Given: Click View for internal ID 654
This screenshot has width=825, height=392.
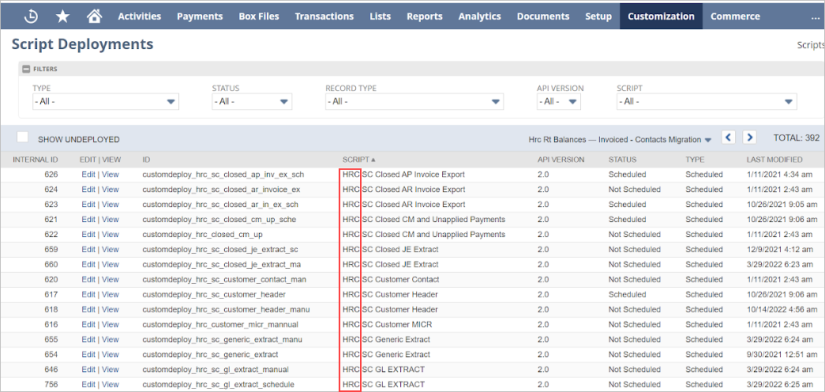Looking at the screenshot, I should pos(110,354).
